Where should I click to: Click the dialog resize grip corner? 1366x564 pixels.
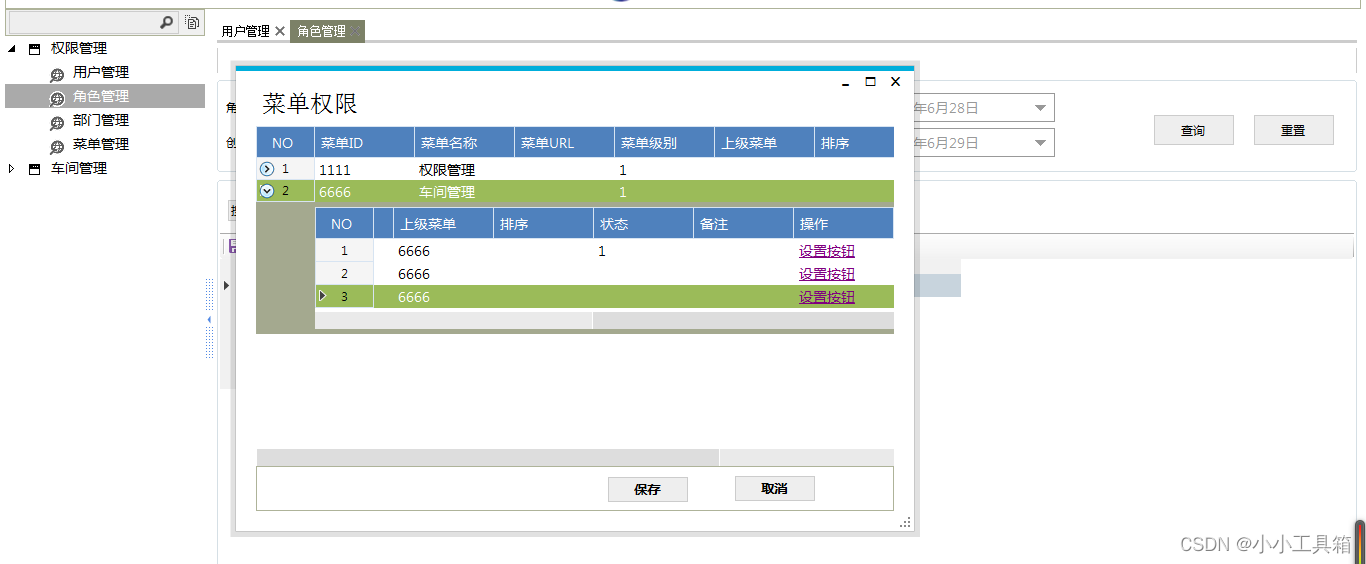coord(906,522)
